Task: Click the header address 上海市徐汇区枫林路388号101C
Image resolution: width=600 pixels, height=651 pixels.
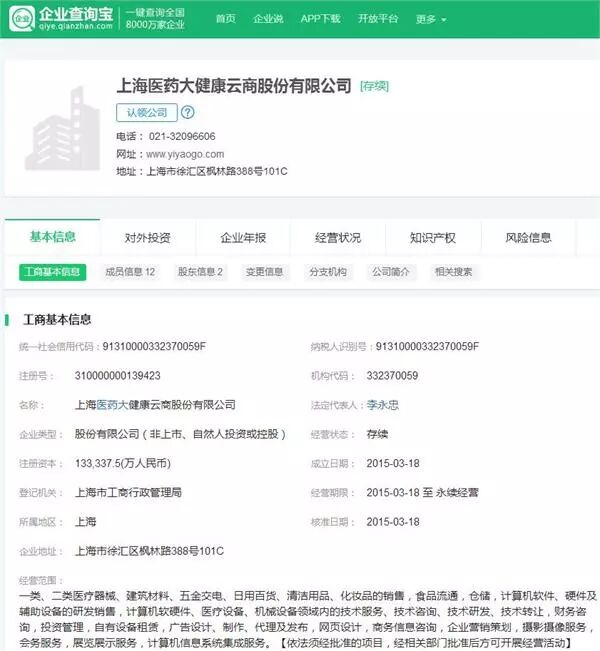Action: [x=217, y=171]
